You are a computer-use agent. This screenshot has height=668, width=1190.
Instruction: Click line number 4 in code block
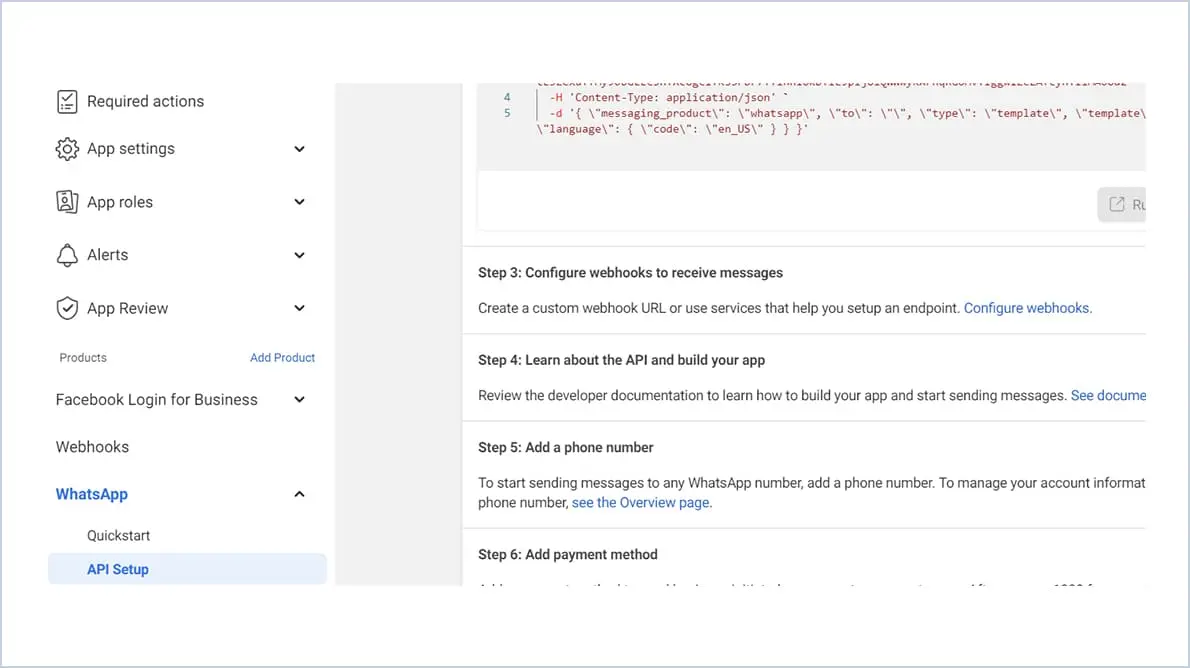coord(507,97)
